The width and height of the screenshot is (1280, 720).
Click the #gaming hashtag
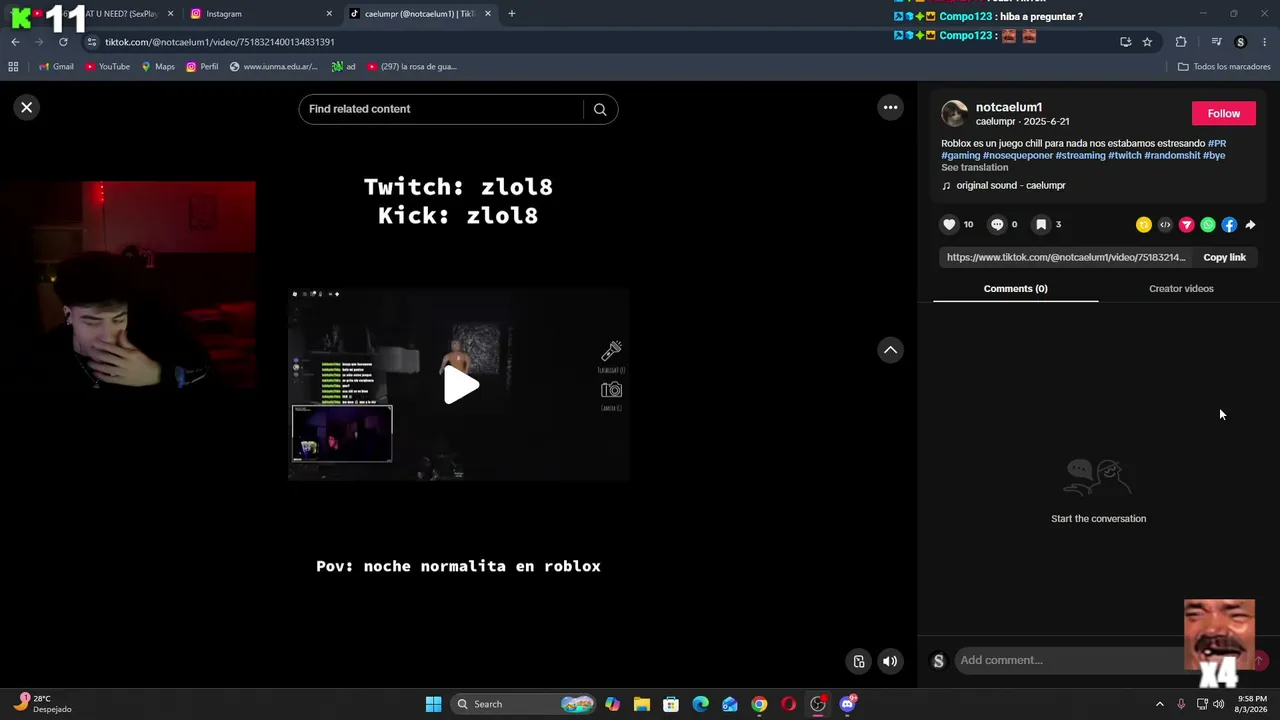[x=961, y=155]
